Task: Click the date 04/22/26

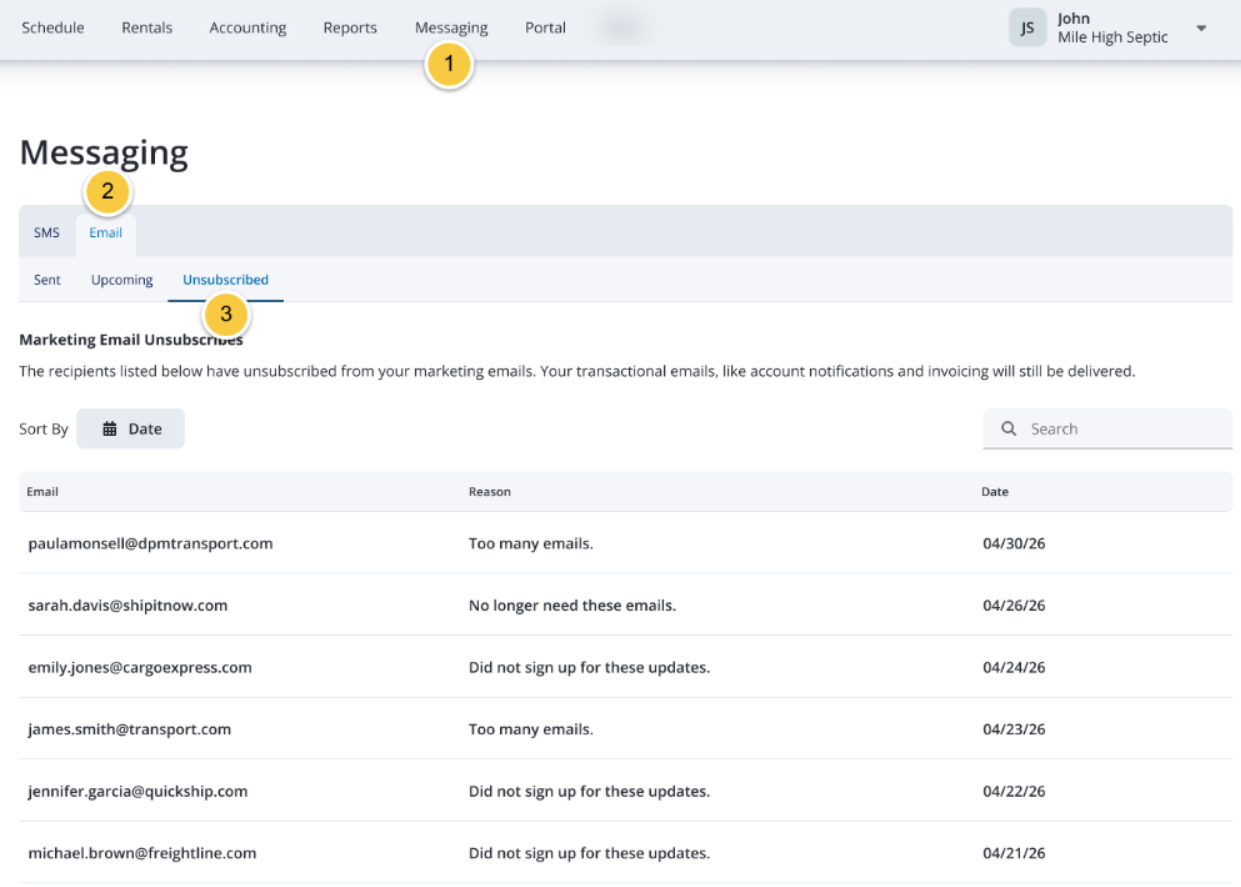Action: pyautogui.click(x=1014, y=792)
